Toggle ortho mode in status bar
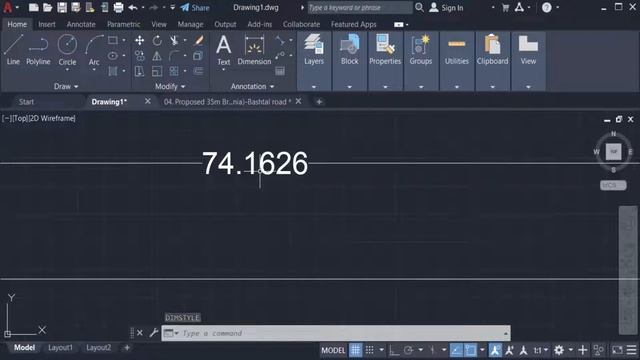This screenshot has width=640, height=360. (394, 350)
